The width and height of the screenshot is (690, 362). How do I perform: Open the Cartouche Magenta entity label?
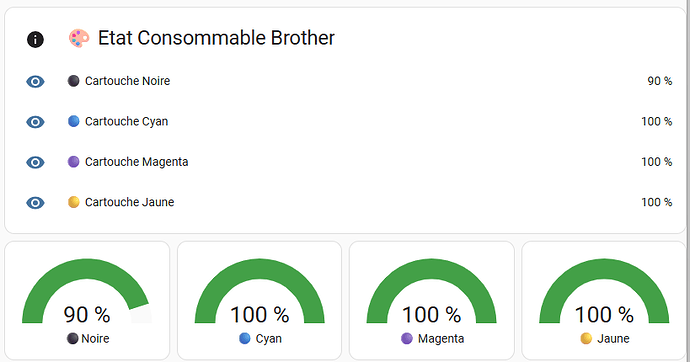pos(136,162)
